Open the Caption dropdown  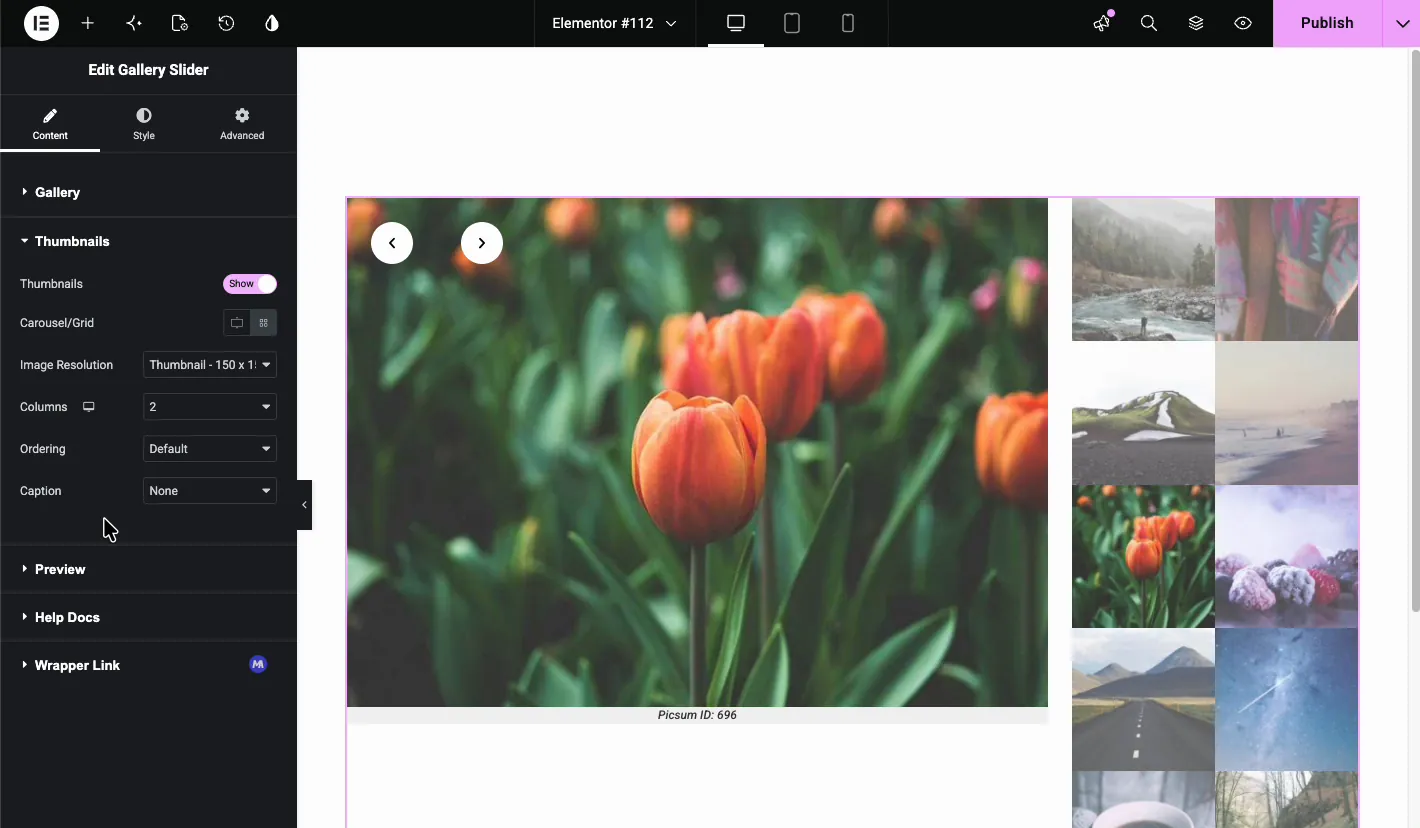pyautogui.click(x=210, y=491)
